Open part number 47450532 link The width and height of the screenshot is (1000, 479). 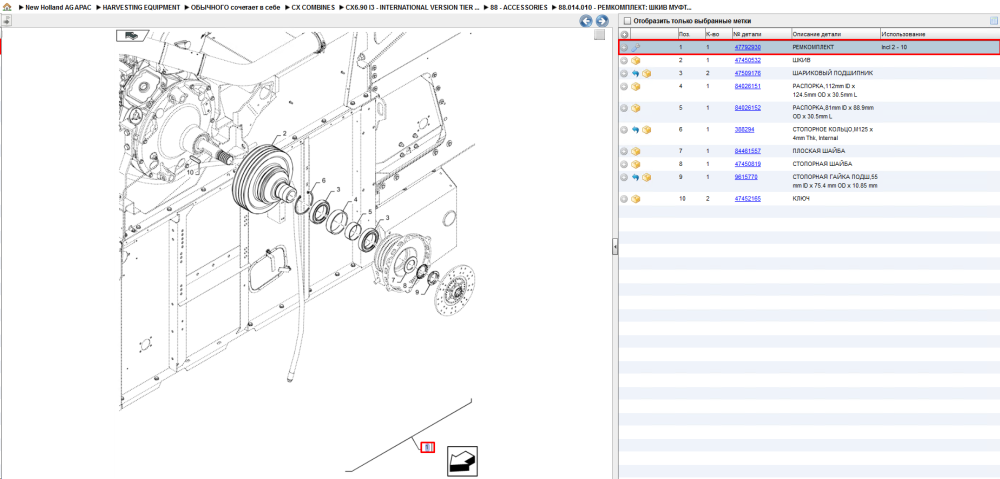click(x=747, y=60)
